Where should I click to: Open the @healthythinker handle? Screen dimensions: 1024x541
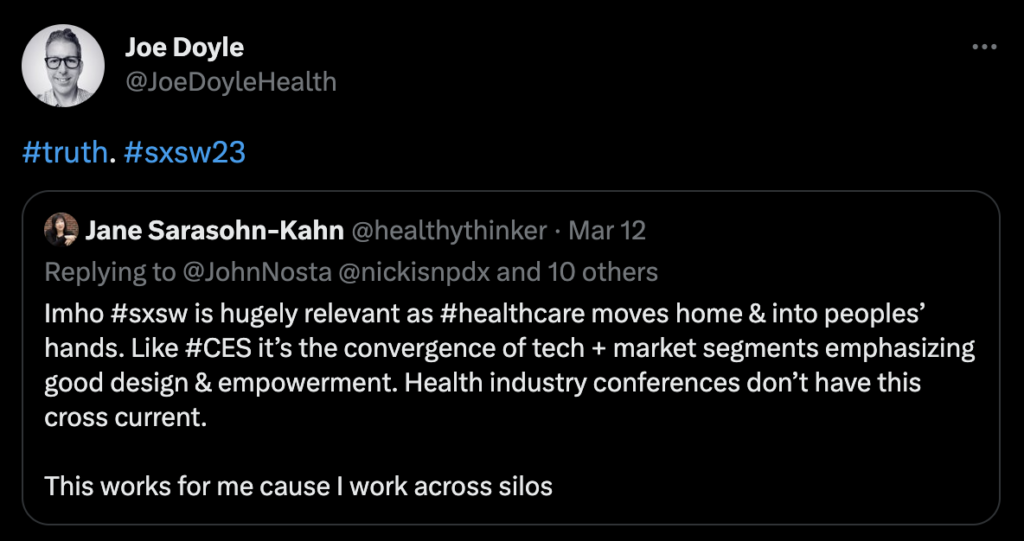449,231
